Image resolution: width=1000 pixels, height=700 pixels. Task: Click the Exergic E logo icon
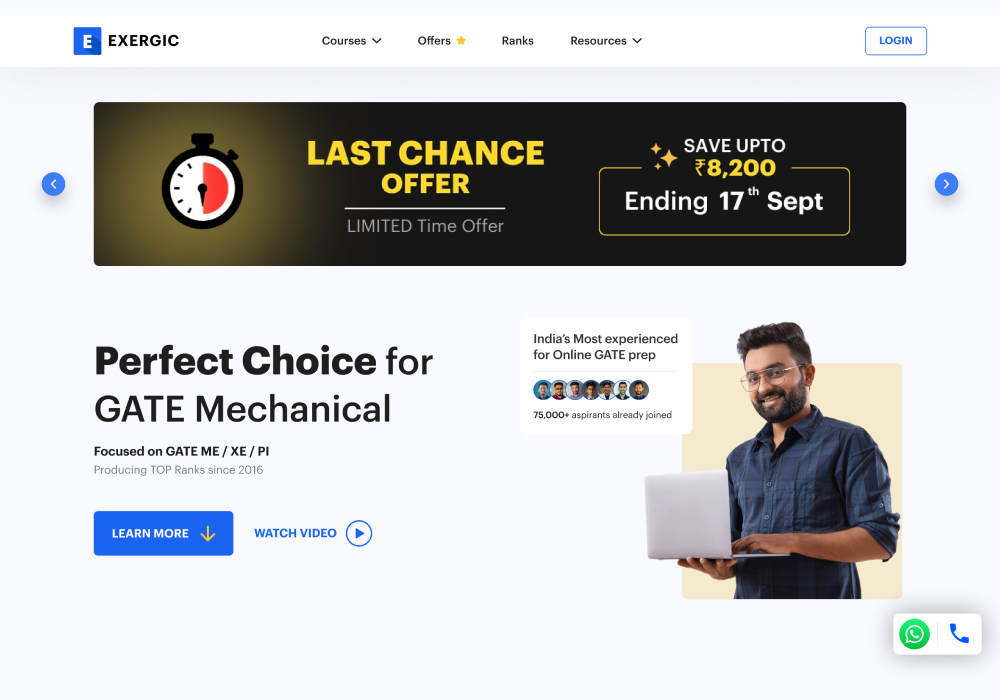(87, 41)
